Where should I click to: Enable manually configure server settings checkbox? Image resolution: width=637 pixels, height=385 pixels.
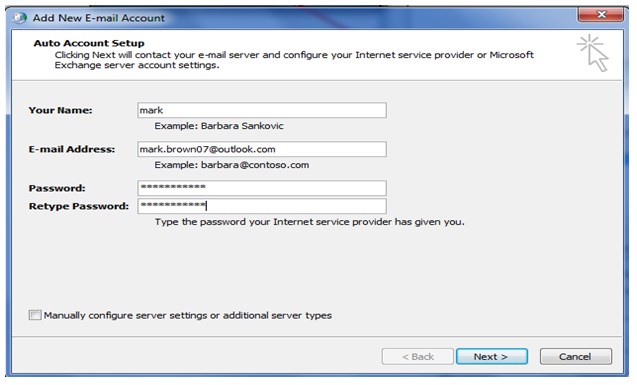[35, 315]
